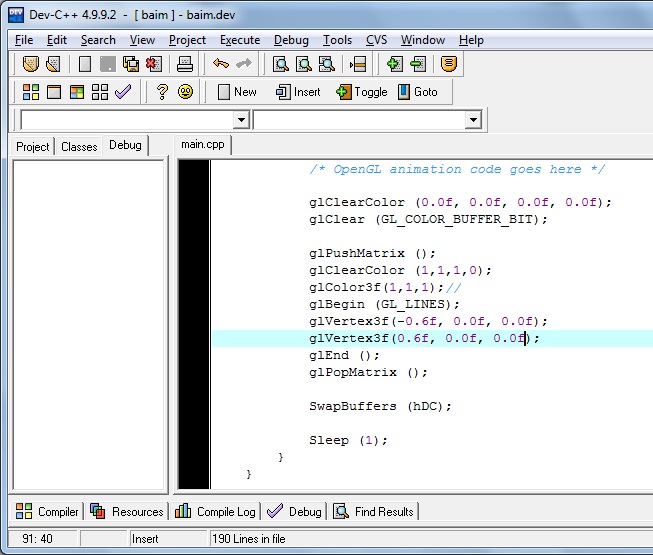Click the Rebuild All four-squares icon
The height and width of the screenshot is (555, 653).
tap(100, 92)
